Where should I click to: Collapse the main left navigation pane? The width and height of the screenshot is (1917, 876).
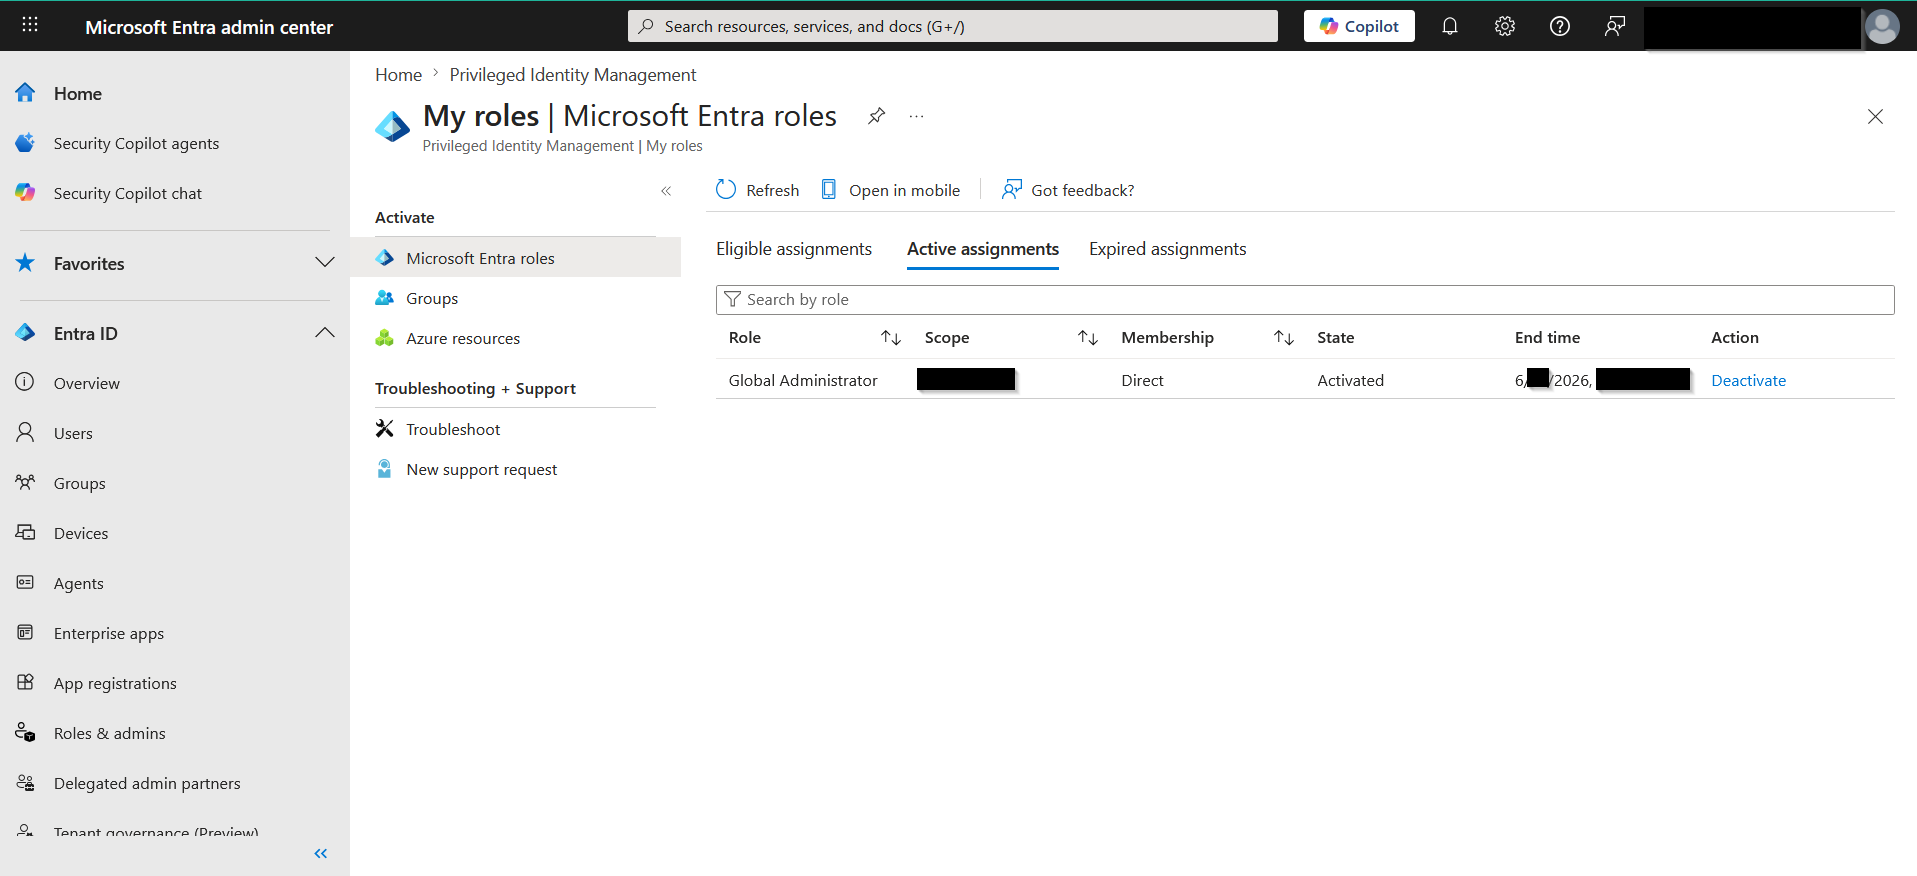(x=321, y=853)
